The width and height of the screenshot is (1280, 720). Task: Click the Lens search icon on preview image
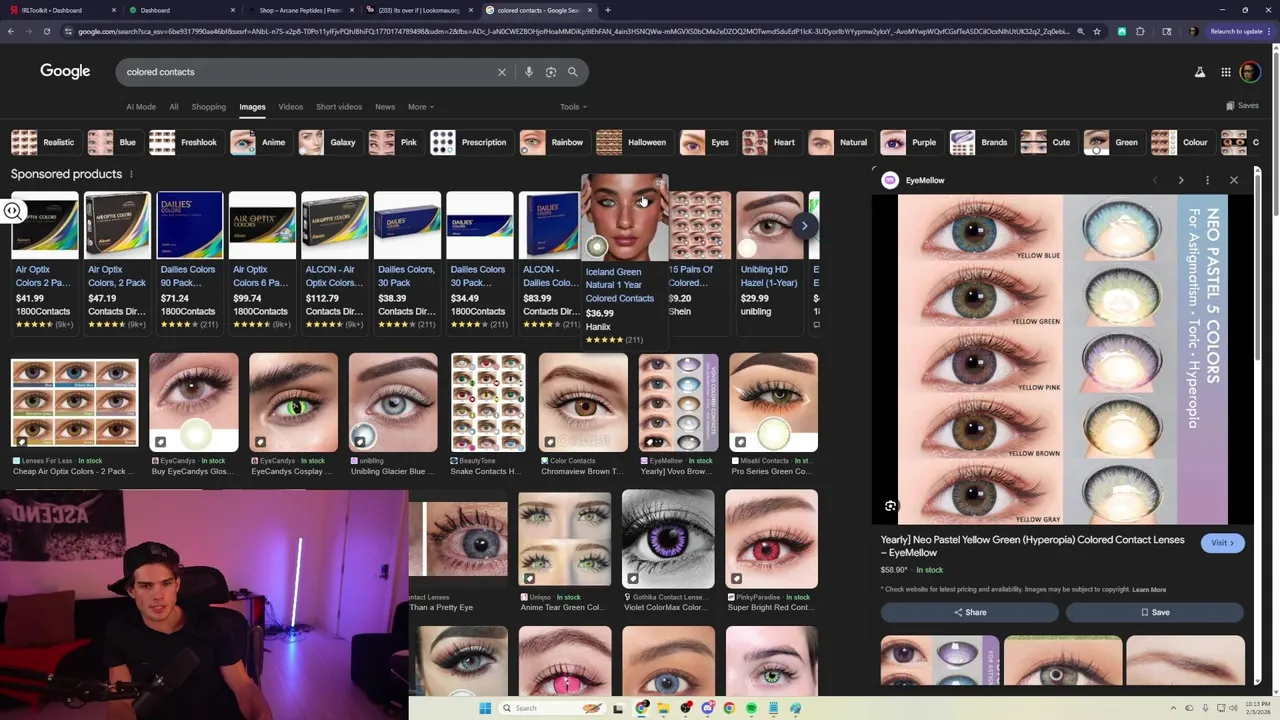coord(890,506)
